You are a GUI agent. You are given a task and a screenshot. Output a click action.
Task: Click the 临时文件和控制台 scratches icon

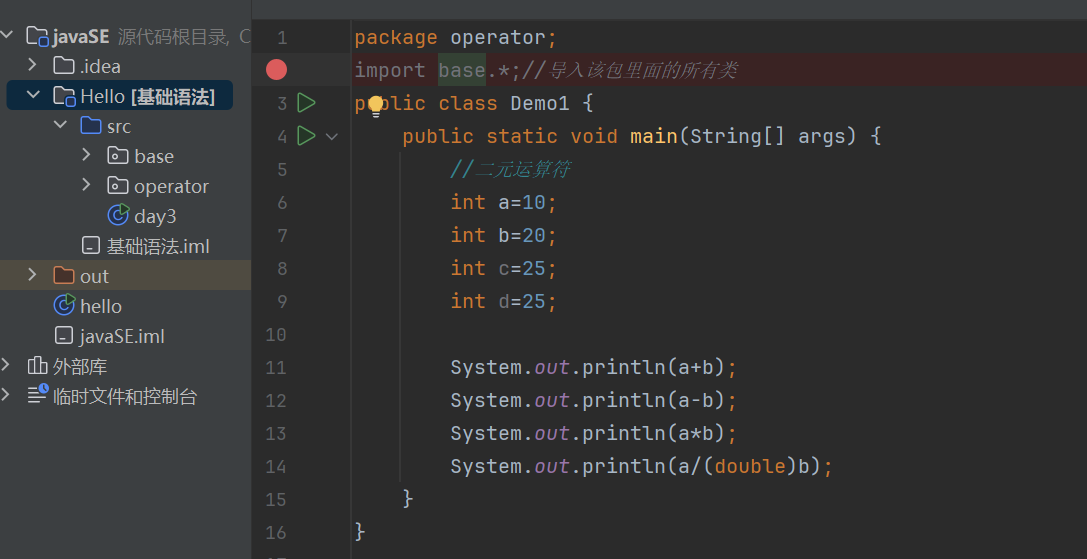tap(37, 395)
